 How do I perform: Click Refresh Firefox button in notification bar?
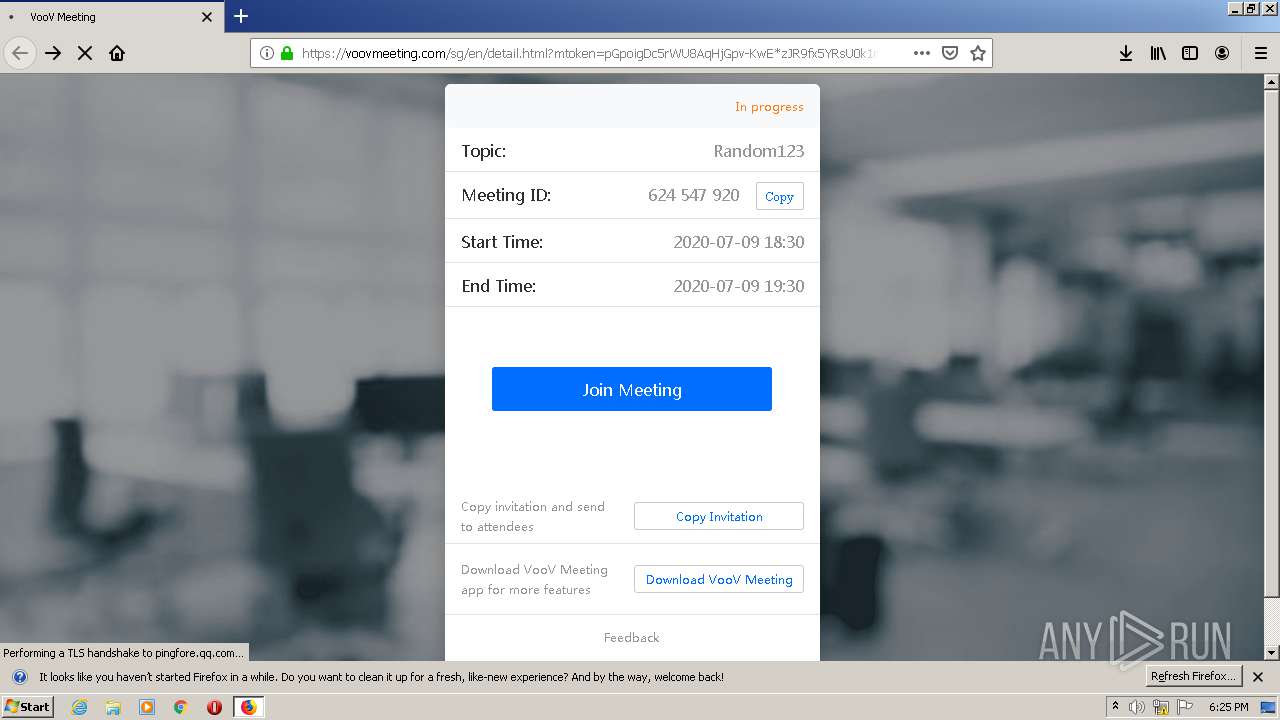(1193, 676)
